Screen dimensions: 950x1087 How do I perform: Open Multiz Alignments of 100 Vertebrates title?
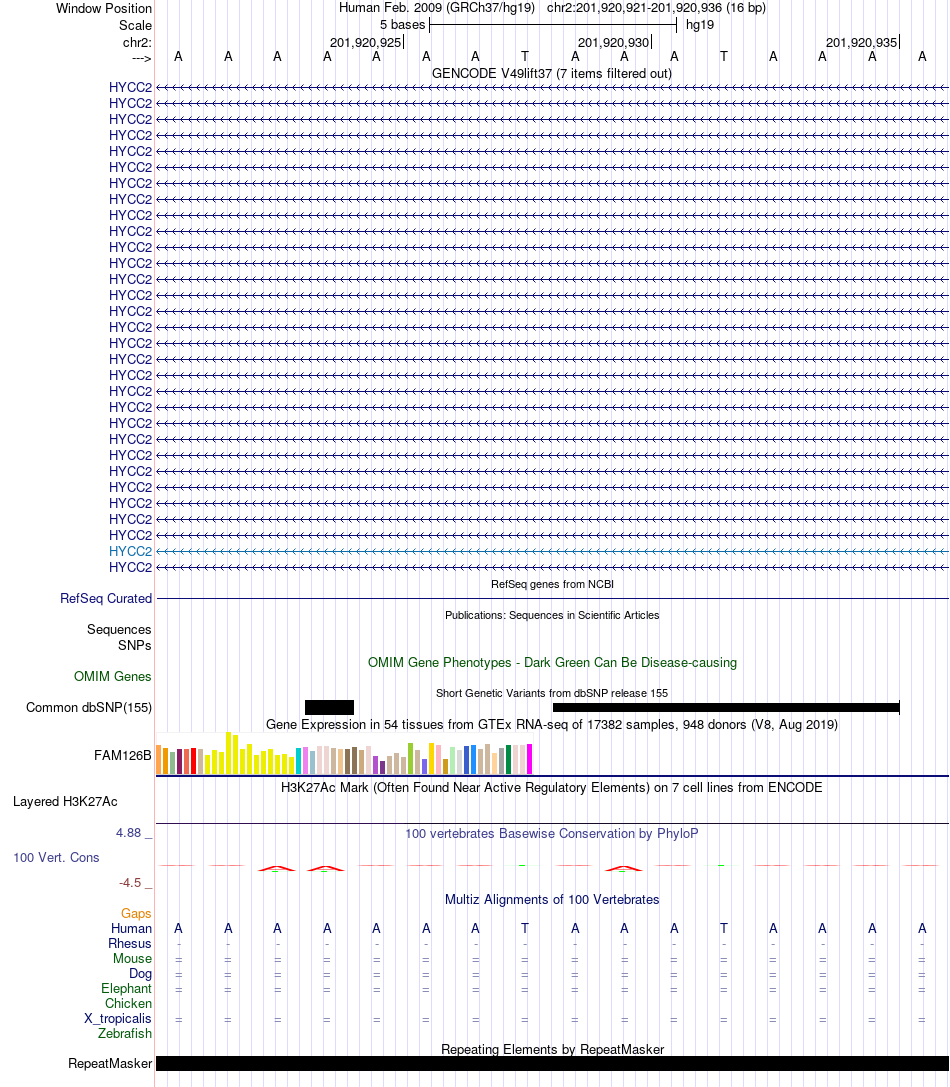pos(552,900)
